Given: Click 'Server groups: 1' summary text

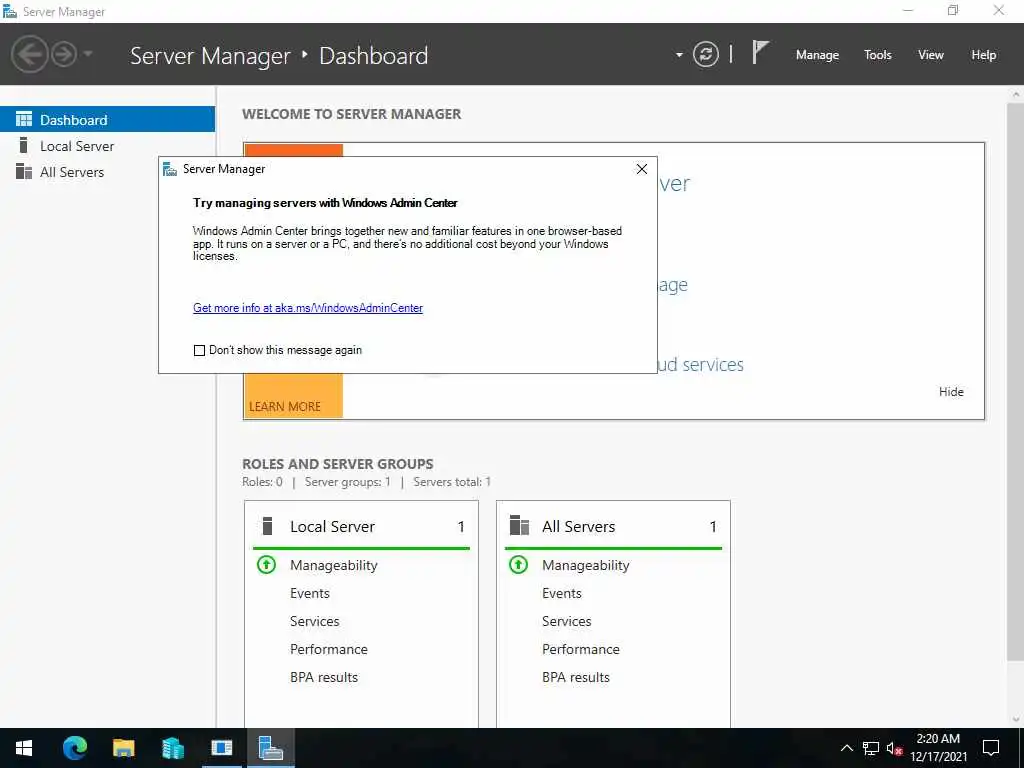Looking at the screenshot, I should tap(347, 482).
